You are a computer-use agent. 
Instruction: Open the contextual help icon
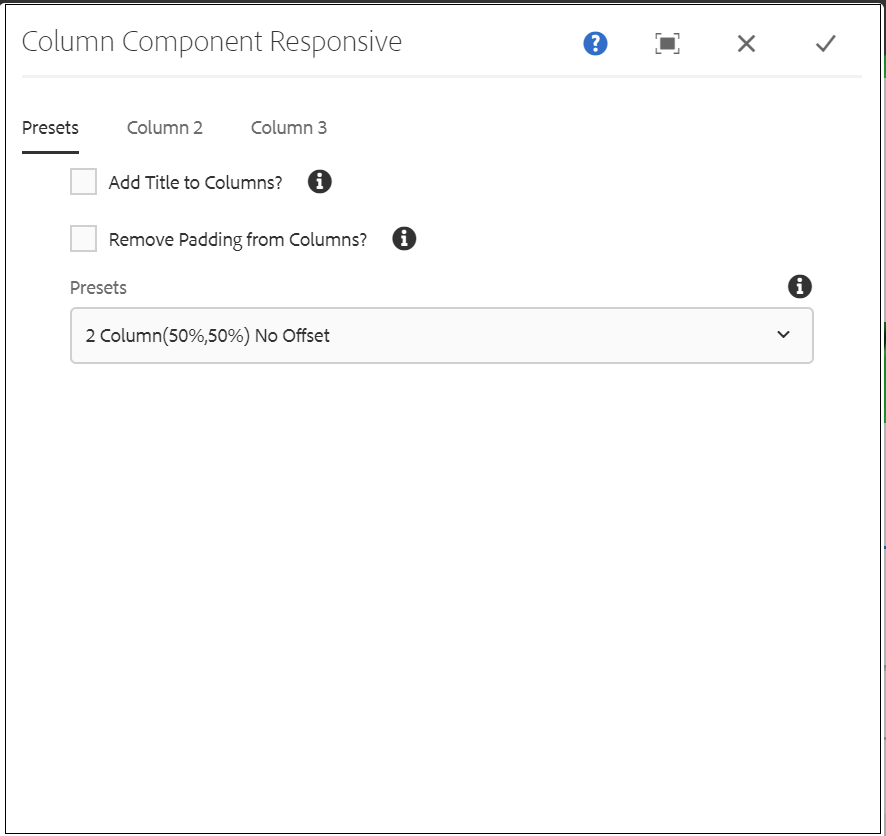(594, 43)
